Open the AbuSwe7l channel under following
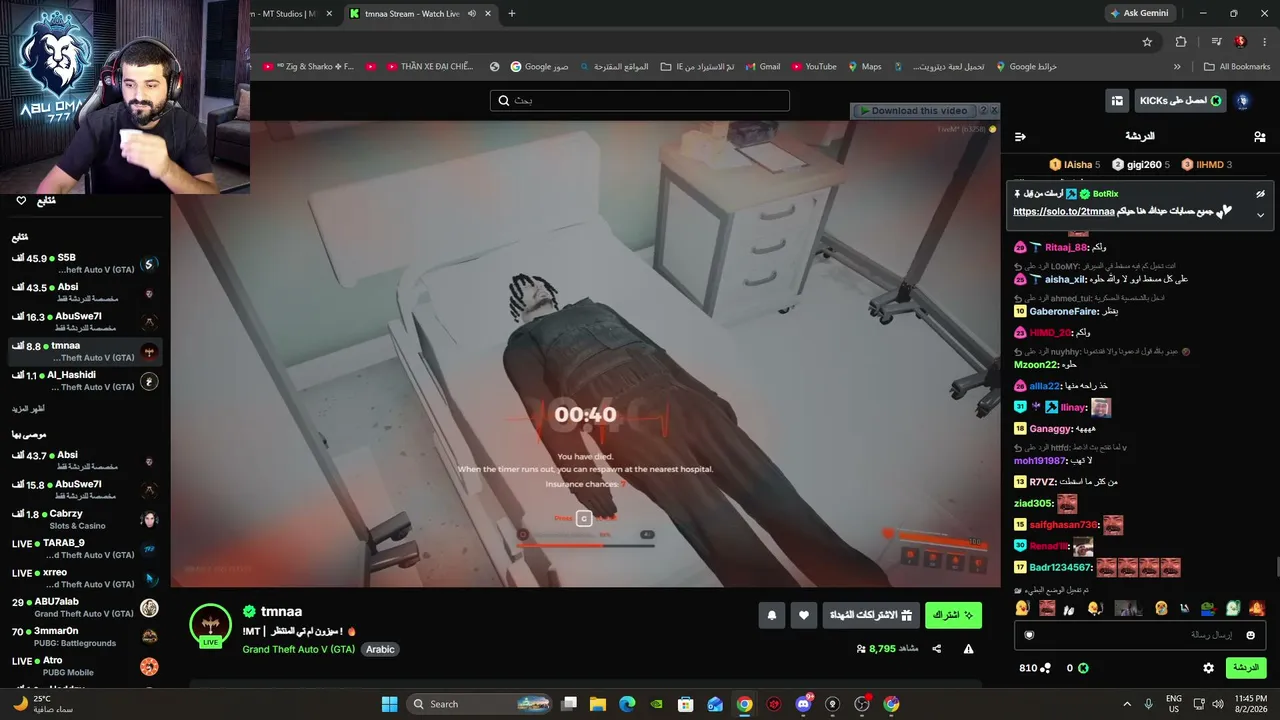This screenshot has height=720, width=1280. click(x=85, y=322)
